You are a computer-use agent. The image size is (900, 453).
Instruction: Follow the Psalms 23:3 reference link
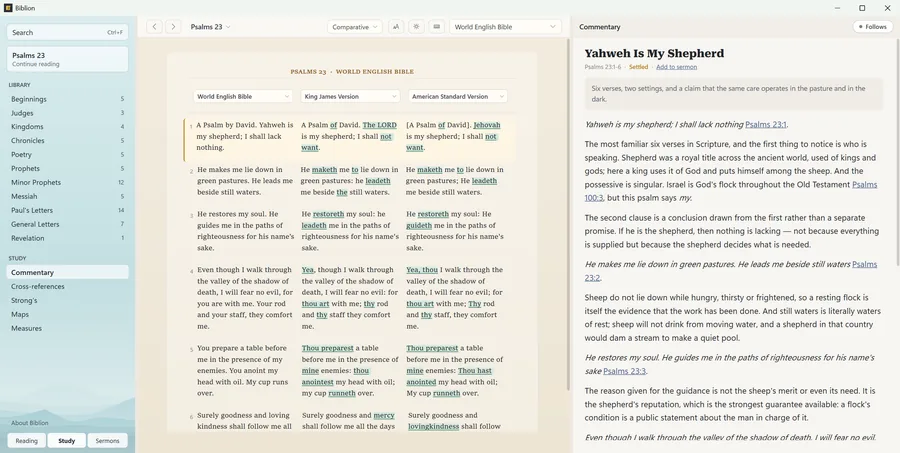pyautogui.click(x=624, y=371)
